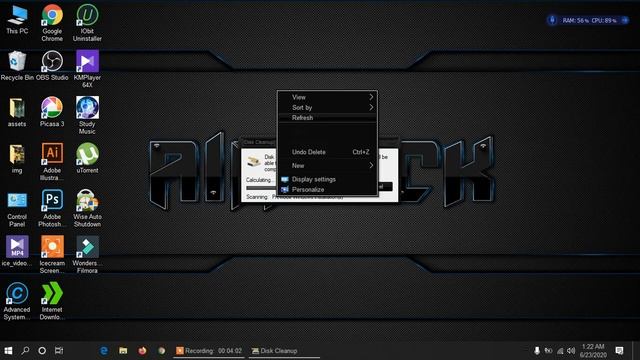The image size is (640, 360).
Task: Launch Microsoft Edge from taskbar
Action: point(104,351)
